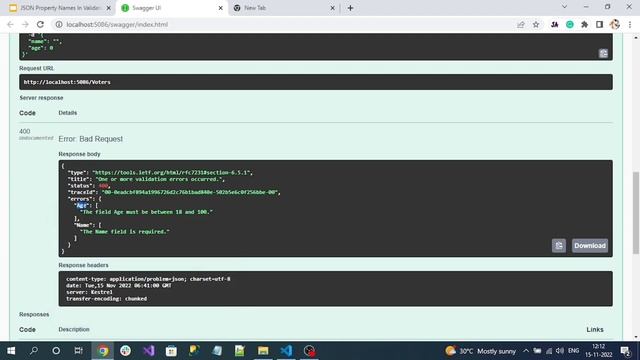Screen dimensions: 640x360
Task: Open Windows taskbar search
Action: point(34,351)
